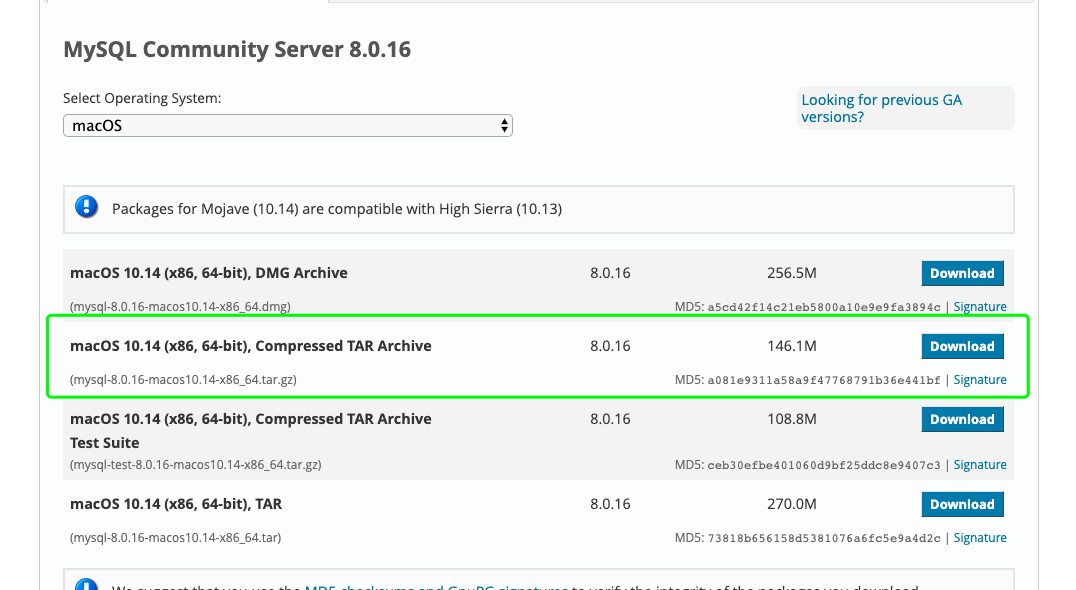
Task: Click the Looking for previous GA versions link
Action: click(x=881, y=108)
